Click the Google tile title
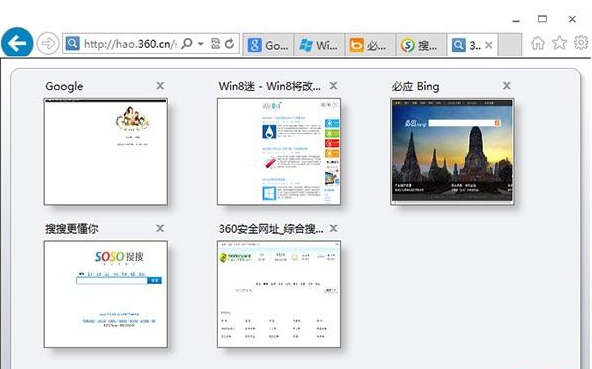Image resolution: width=592 pixels, height=369 pixels. point(64,86)
